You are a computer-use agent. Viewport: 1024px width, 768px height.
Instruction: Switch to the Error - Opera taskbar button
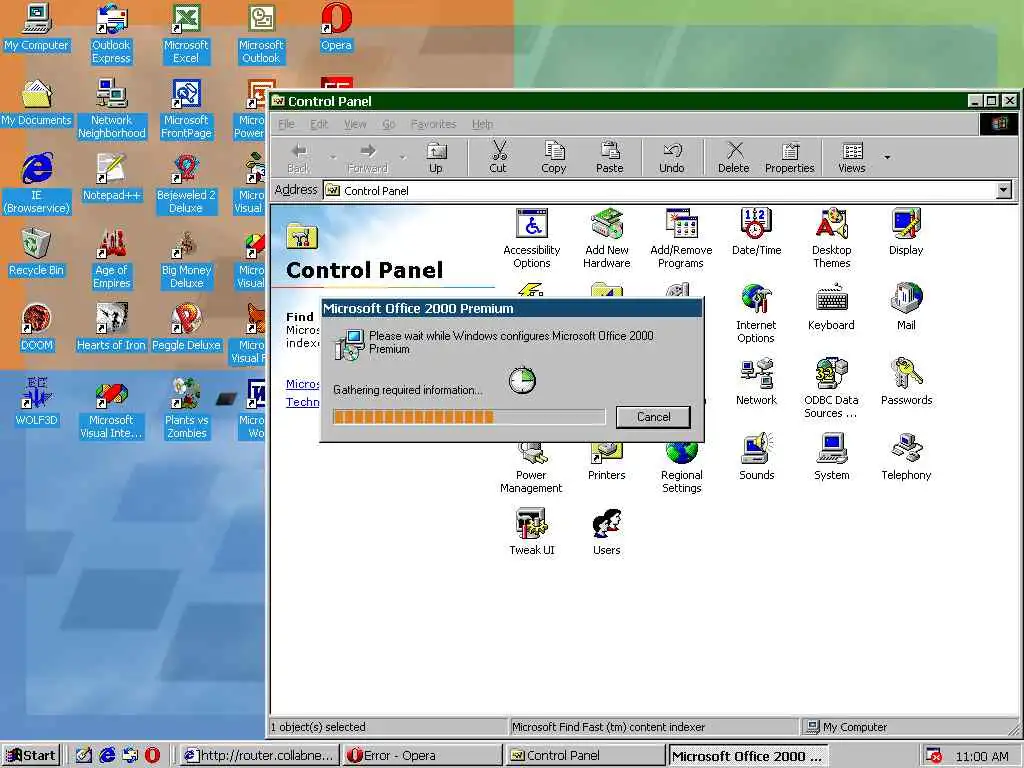[422, 756]
